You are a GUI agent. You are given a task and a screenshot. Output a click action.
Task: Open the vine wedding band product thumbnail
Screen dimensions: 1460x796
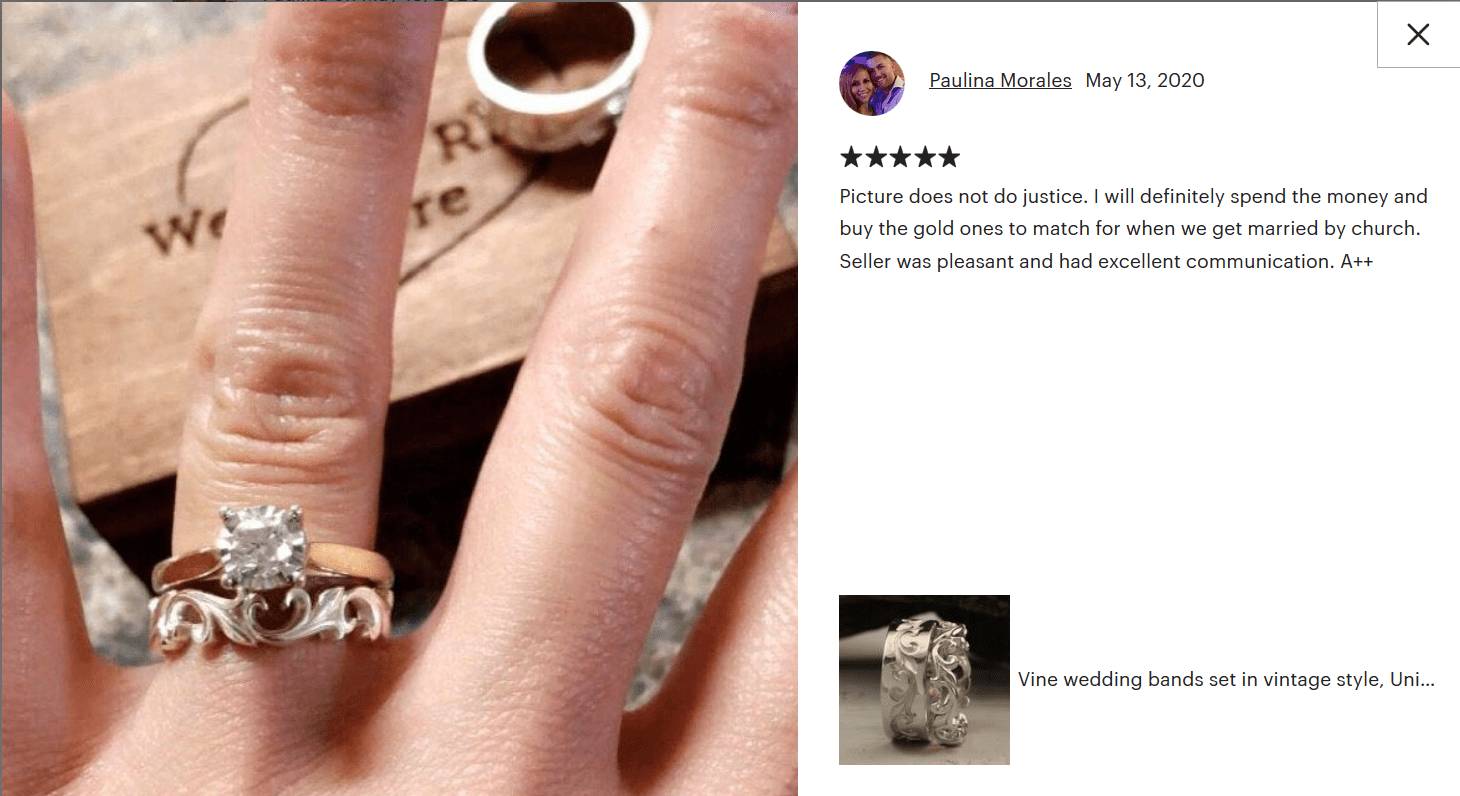click(924, 680)
